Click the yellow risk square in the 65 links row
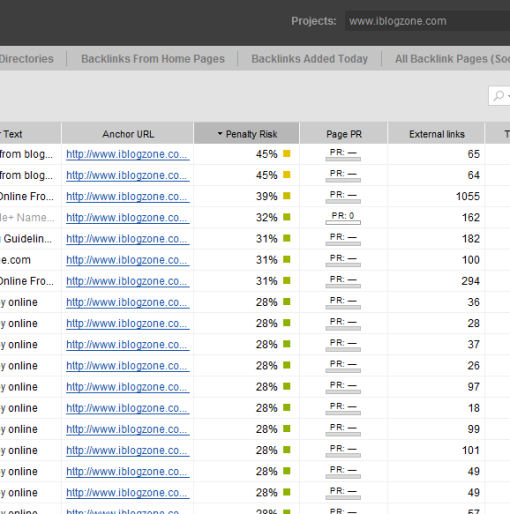 point(287,154)
